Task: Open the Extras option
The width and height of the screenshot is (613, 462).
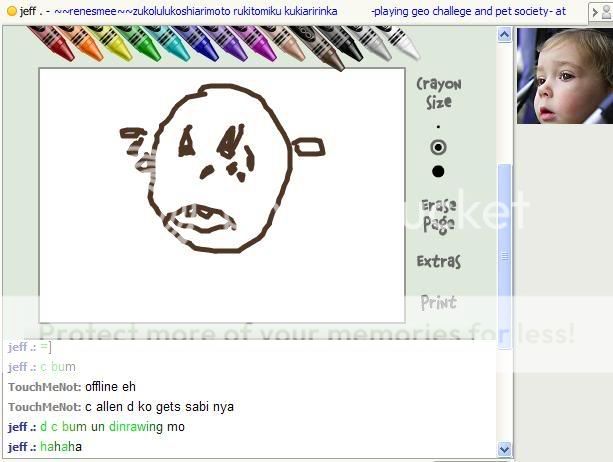Action: coord(439,261)
